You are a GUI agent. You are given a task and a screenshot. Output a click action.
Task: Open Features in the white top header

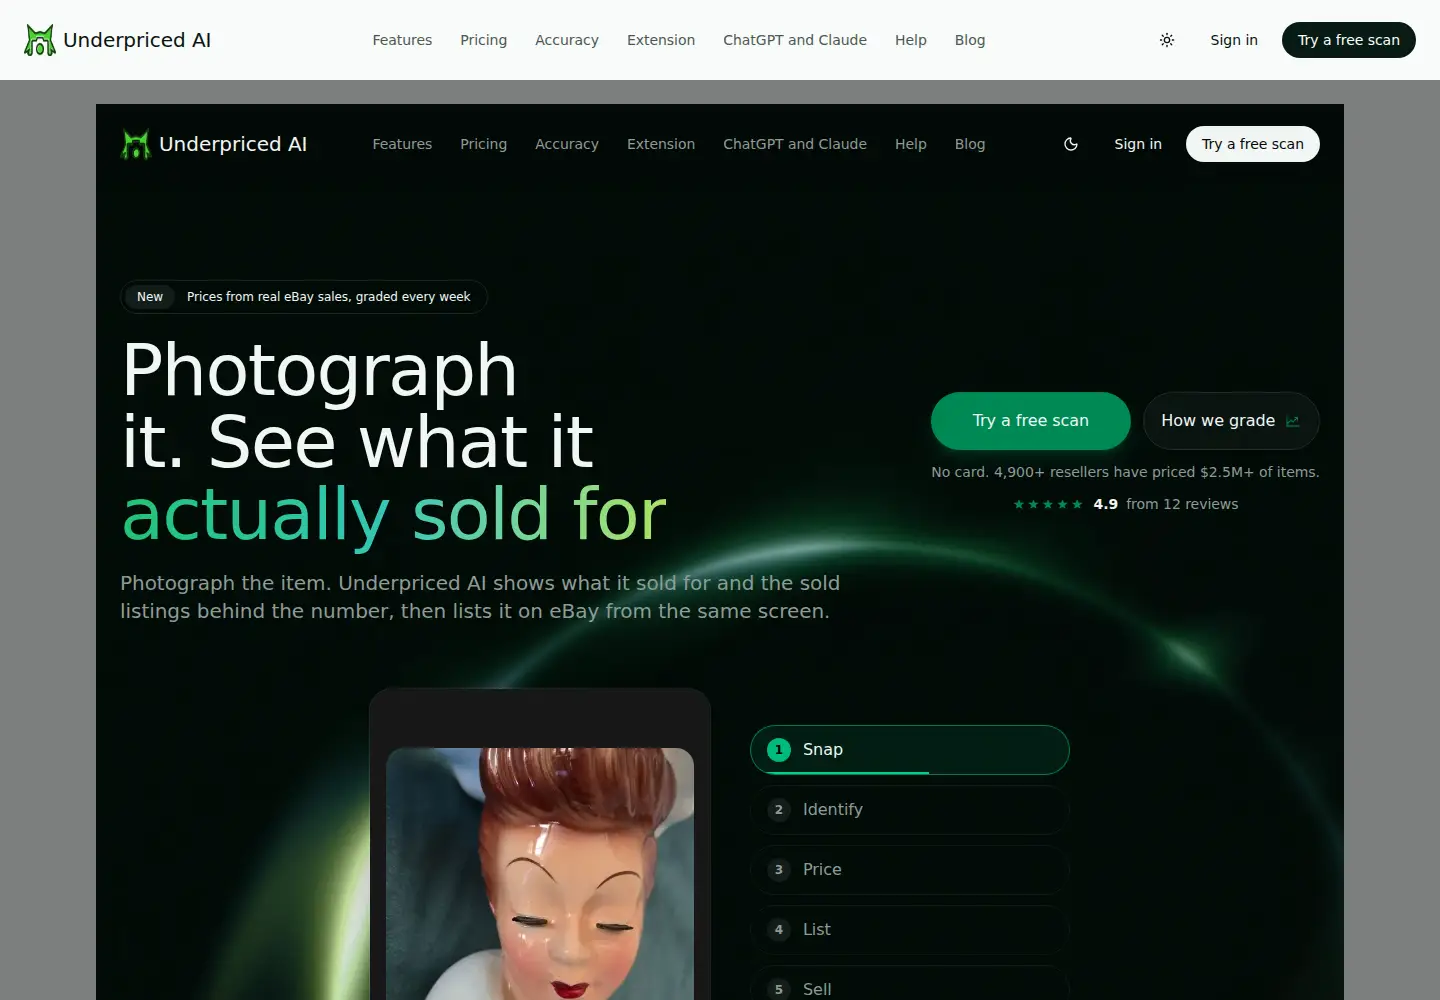402,40
